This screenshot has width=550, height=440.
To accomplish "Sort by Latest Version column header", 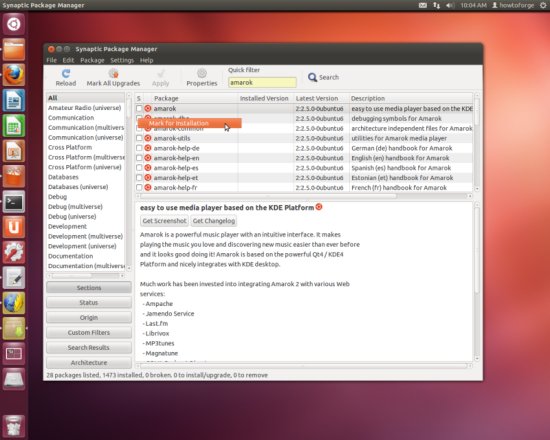I will pyautogui.click(x=321, y=98).
